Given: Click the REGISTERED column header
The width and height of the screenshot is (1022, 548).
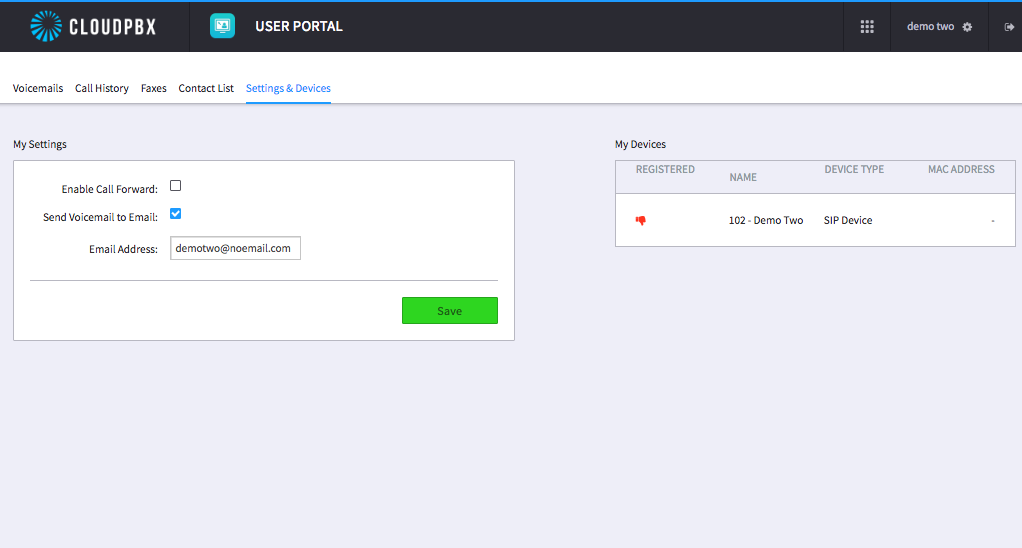Looking at the screenshot, I should tap(665, 169).
